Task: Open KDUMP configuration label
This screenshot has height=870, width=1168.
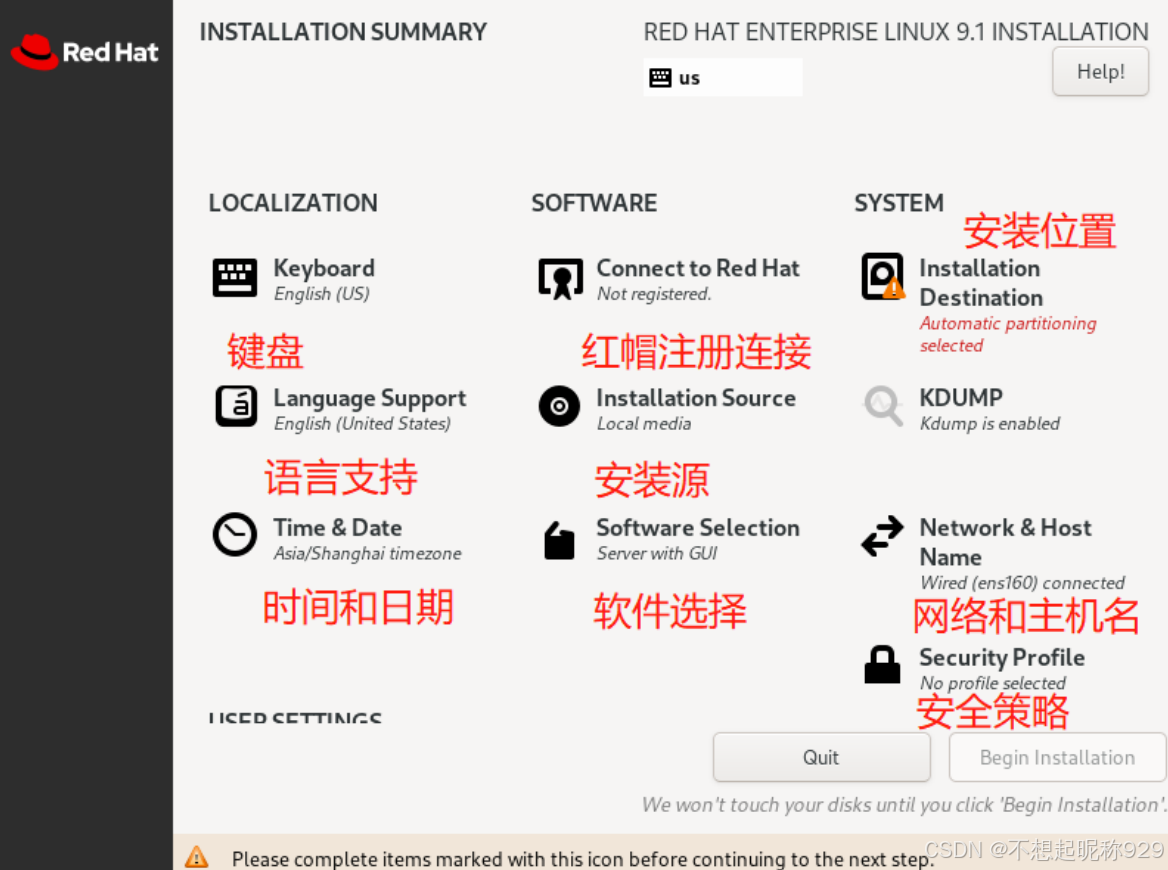Action: (x=961, y=398)
